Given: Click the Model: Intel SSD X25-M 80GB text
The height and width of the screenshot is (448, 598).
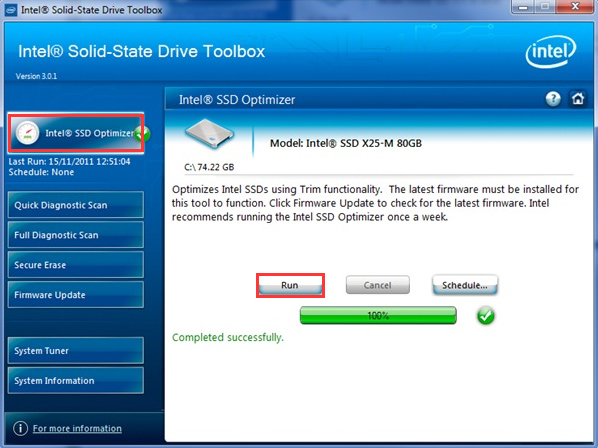Looking at the screenshot, I should 346,143.
